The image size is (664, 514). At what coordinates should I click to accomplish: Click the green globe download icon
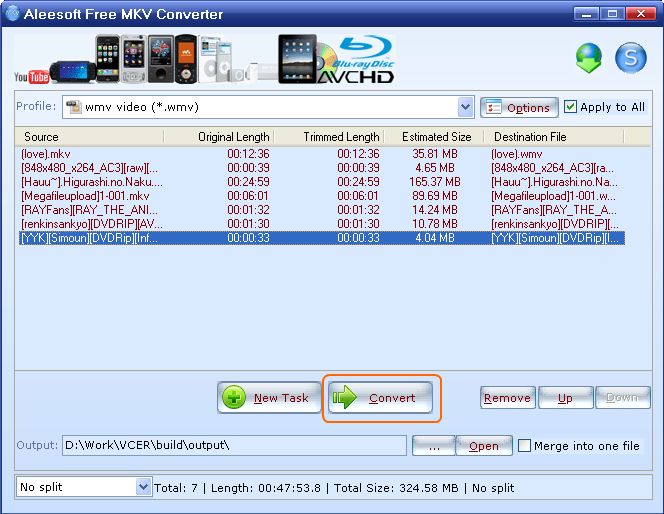coord(589,58)
